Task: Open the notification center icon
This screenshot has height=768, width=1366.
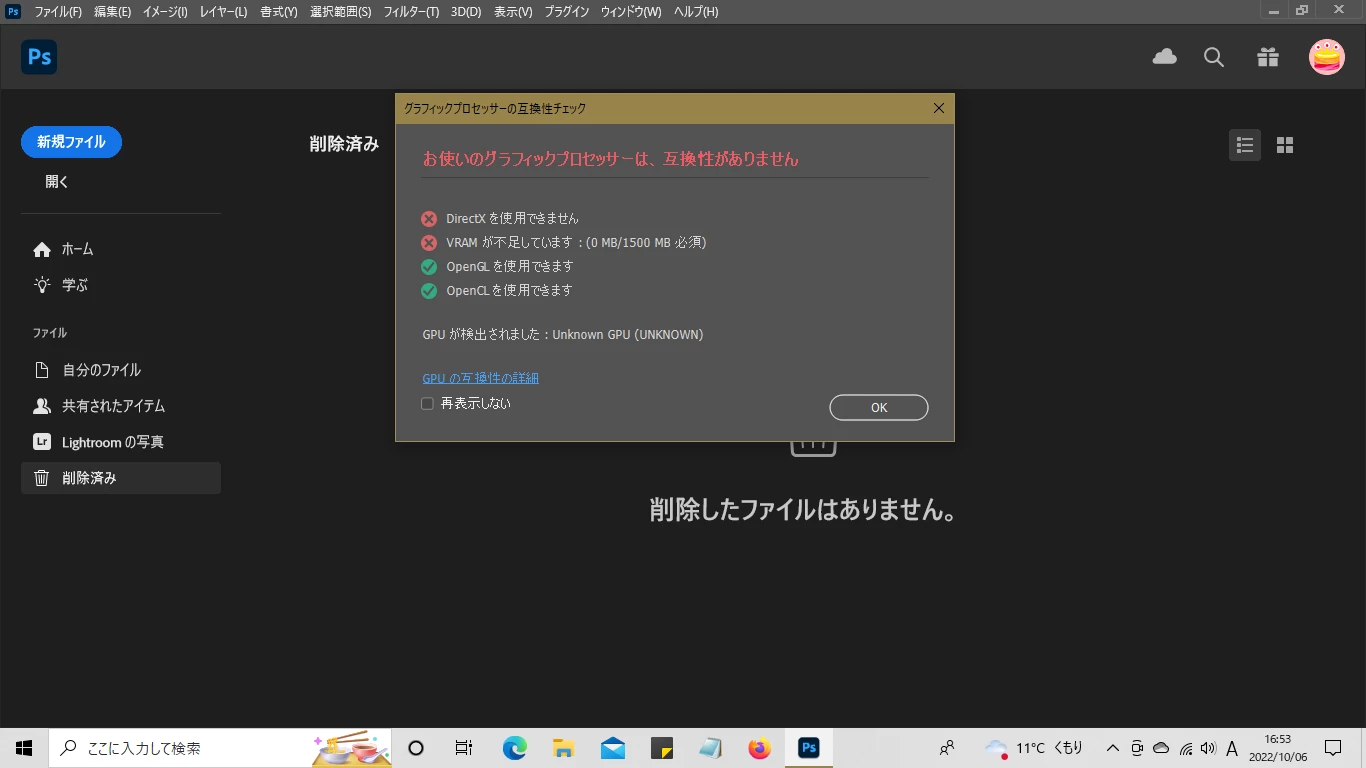Action: (x=1333, y=748)
